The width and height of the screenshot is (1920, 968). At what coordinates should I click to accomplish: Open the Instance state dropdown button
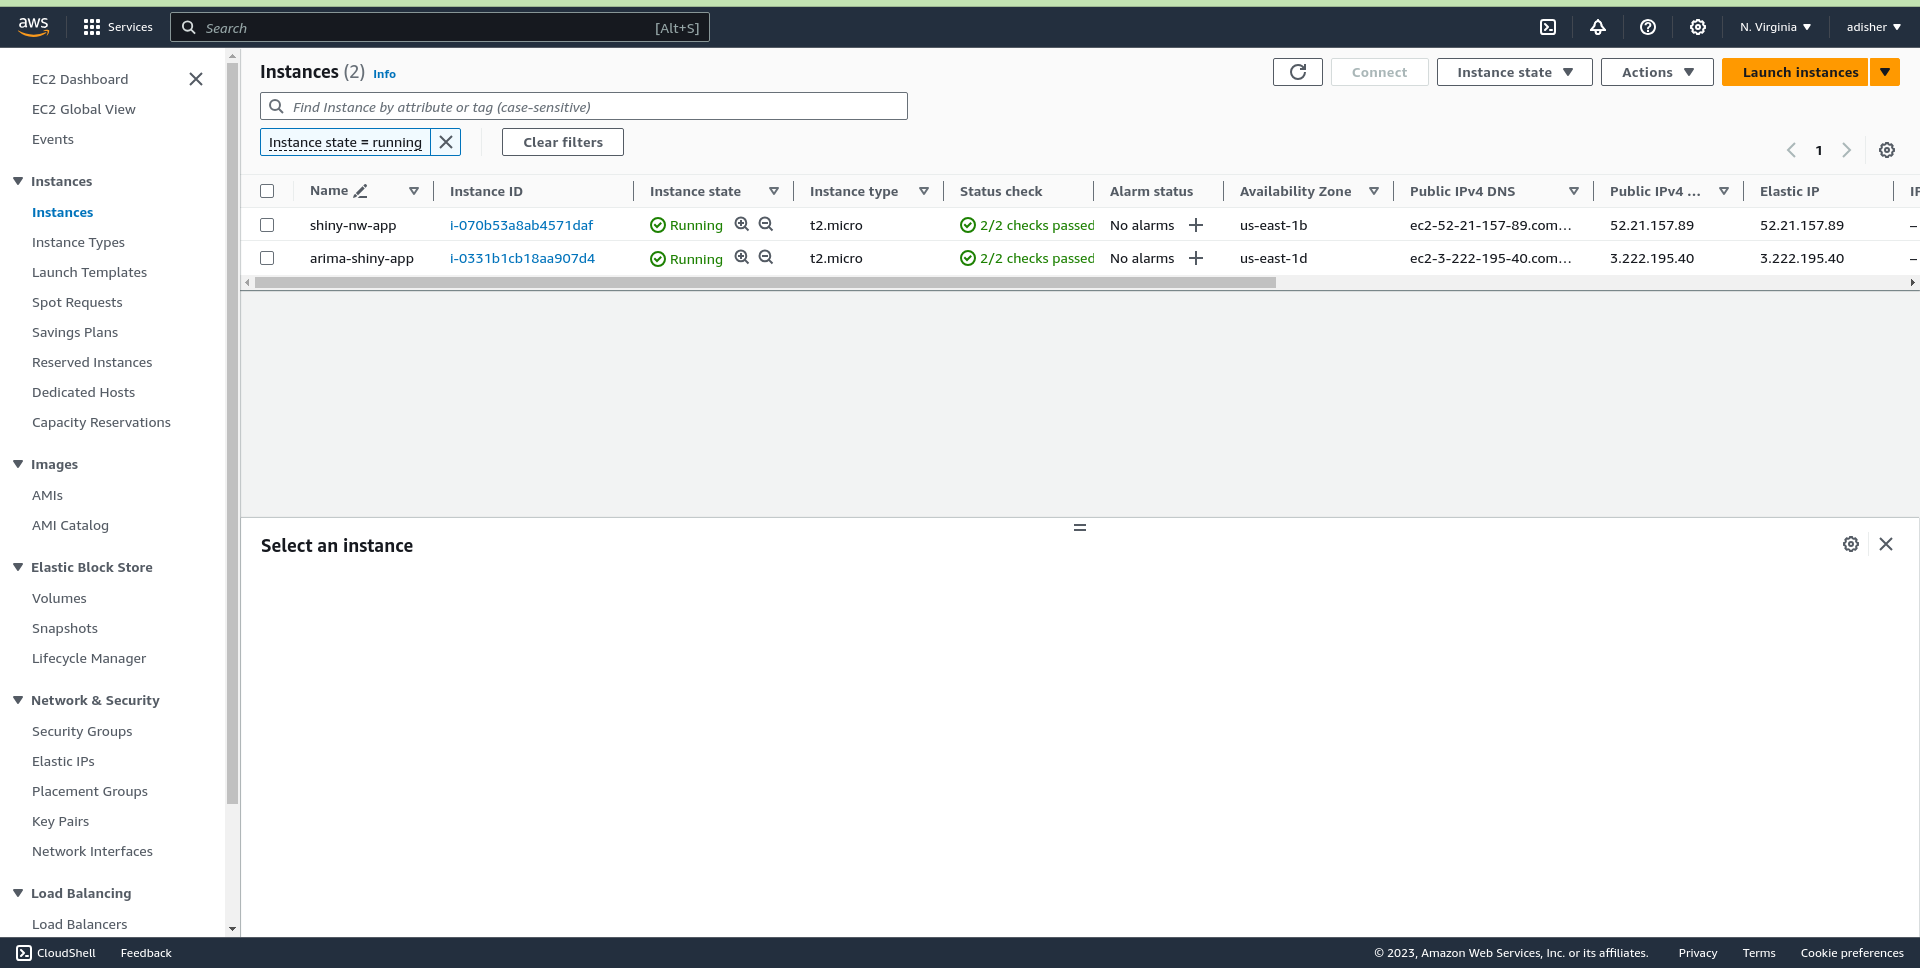(1514, 72)
